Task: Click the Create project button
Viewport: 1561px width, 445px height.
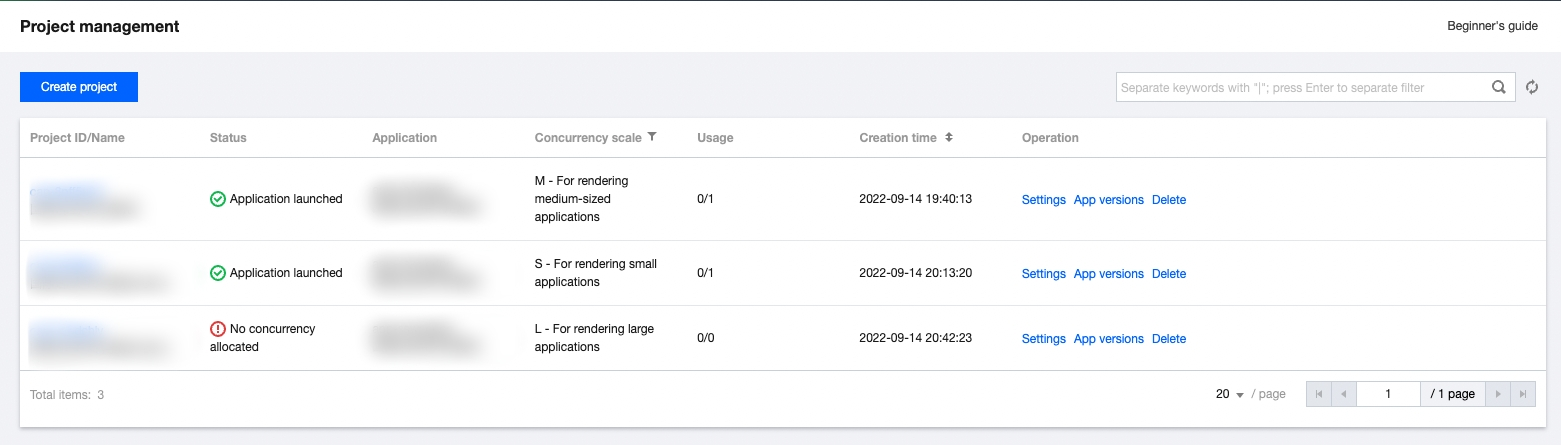Action: coord(79,87)
